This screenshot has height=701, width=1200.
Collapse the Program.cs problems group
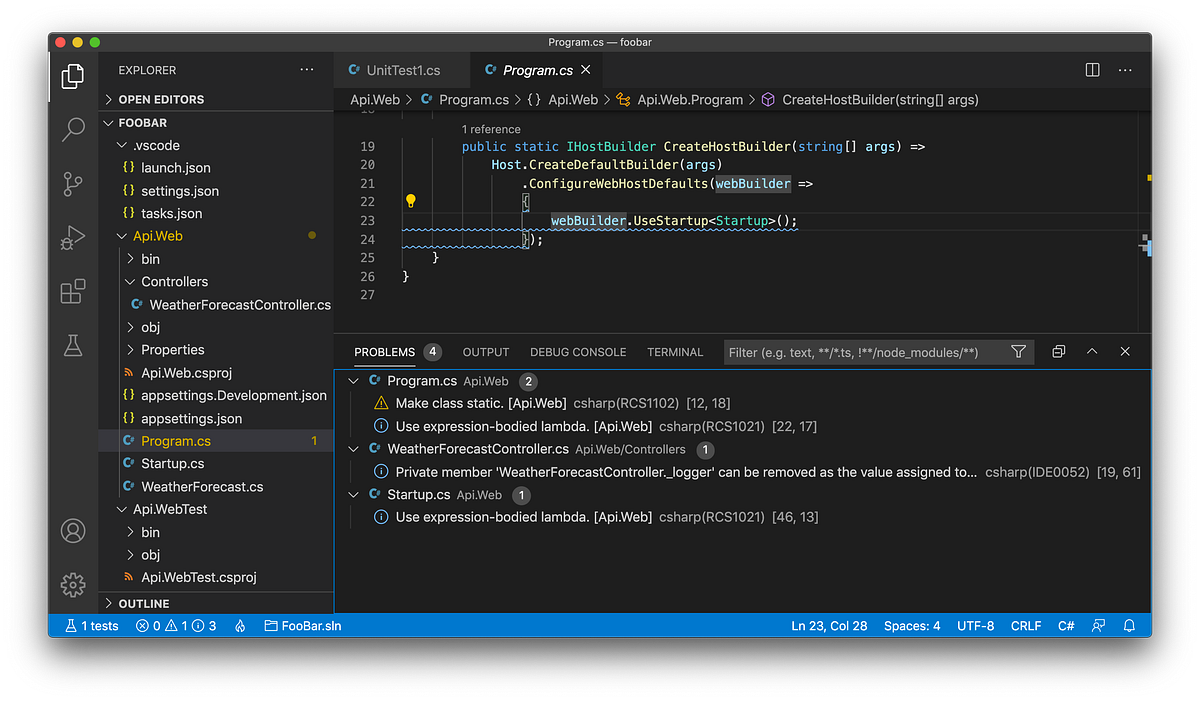[353, 381]
